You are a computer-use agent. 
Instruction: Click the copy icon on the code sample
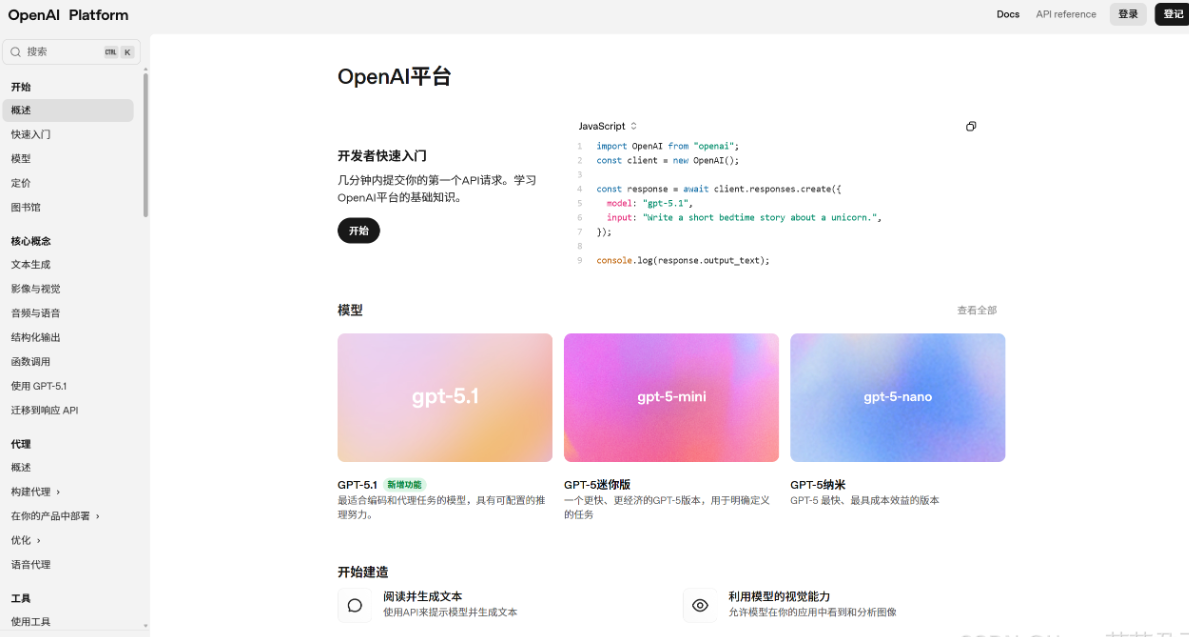(x=971, y=126)
